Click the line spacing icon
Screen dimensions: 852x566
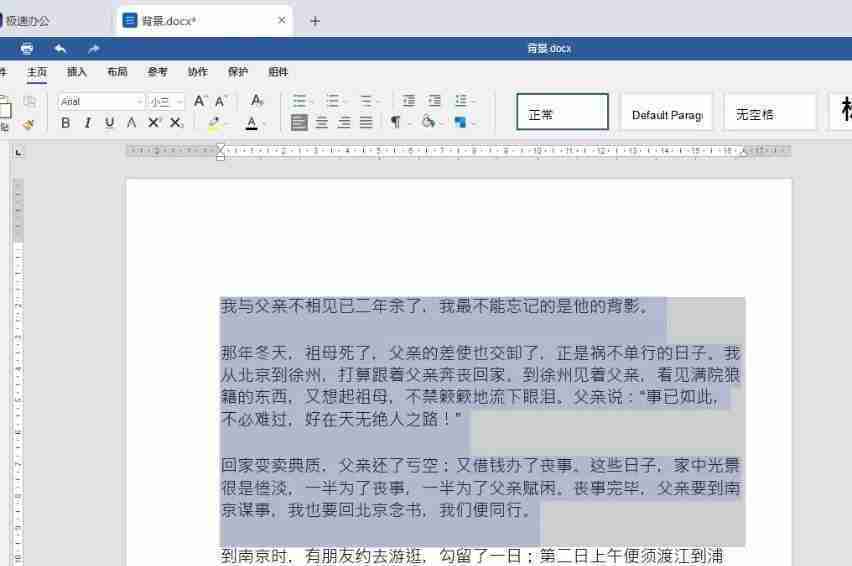pyautogui.click(x=461, y=101)
